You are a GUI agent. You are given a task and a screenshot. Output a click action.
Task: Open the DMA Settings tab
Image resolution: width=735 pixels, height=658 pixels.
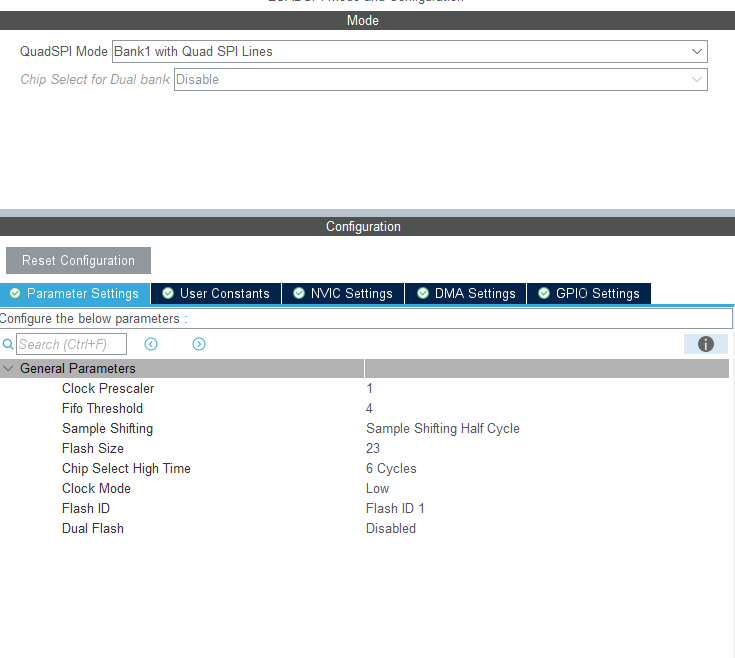pos(466,293)
